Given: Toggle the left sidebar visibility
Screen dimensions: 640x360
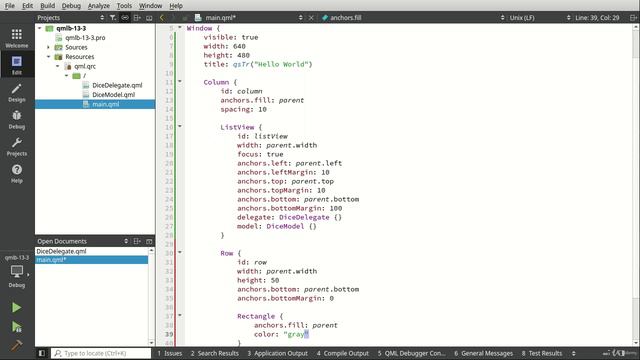Looking at the screenshot, I should point(42,353).
